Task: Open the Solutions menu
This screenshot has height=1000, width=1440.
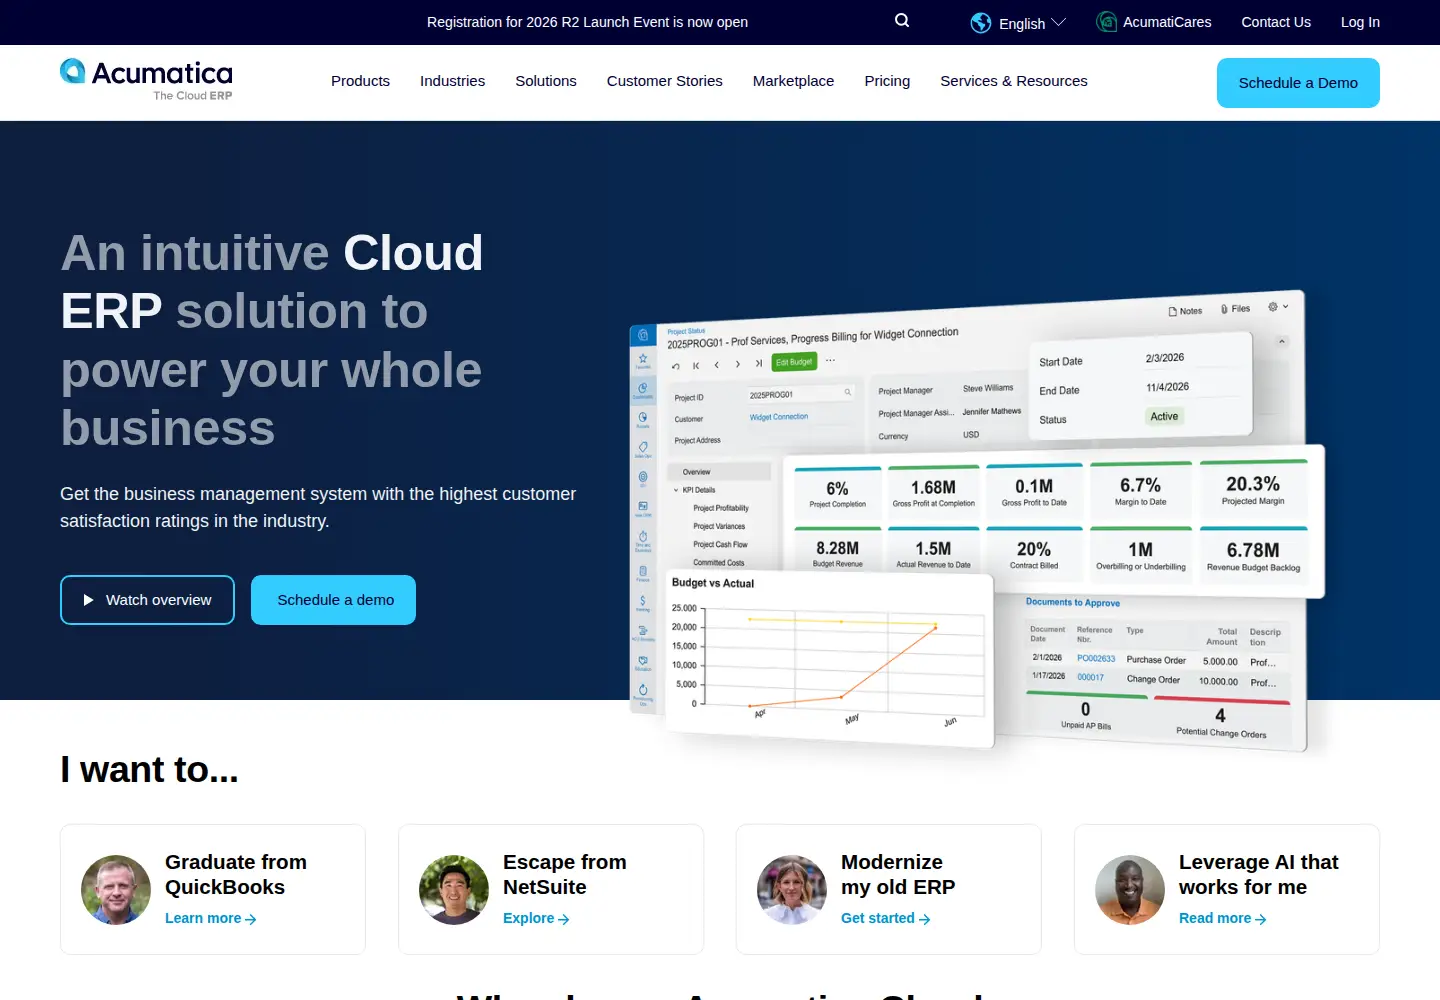Action: click(546, 81)
